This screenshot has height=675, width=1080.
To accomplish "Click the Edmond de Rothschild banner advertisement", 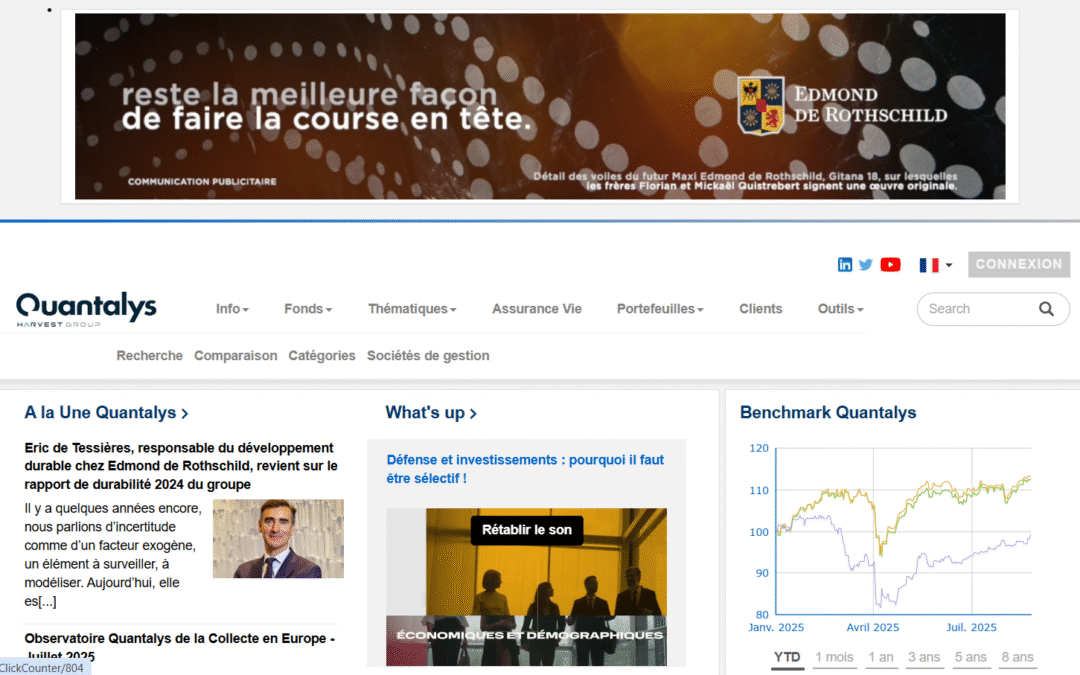I will 540,107.
